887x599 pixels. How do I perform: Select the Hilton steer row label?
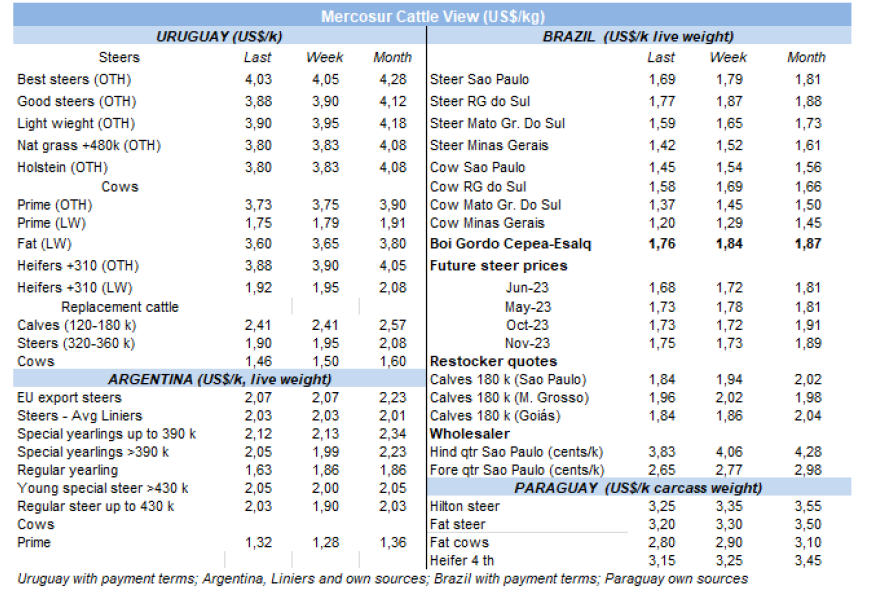(x=464, y=506)
